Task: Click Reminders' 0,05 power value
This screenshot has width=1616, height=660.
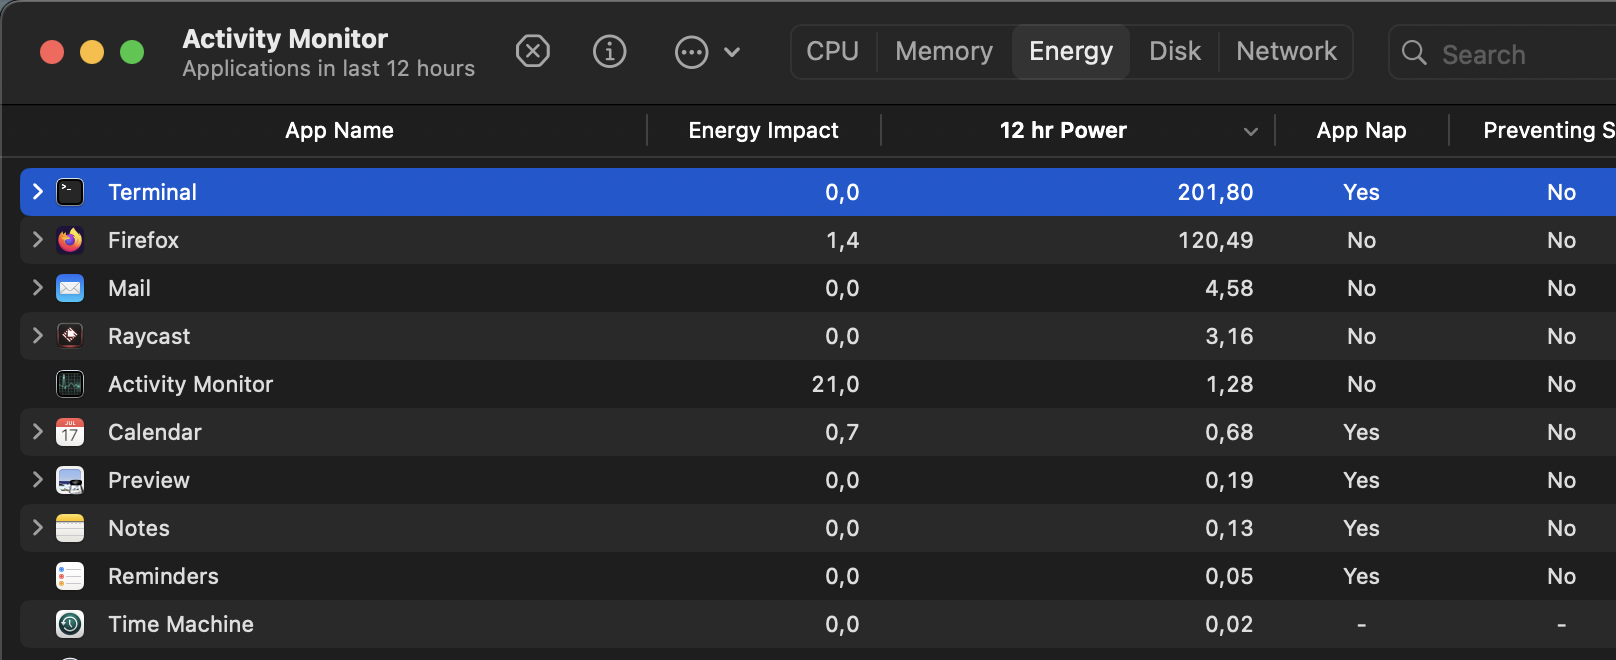Action: [1229, 576]
